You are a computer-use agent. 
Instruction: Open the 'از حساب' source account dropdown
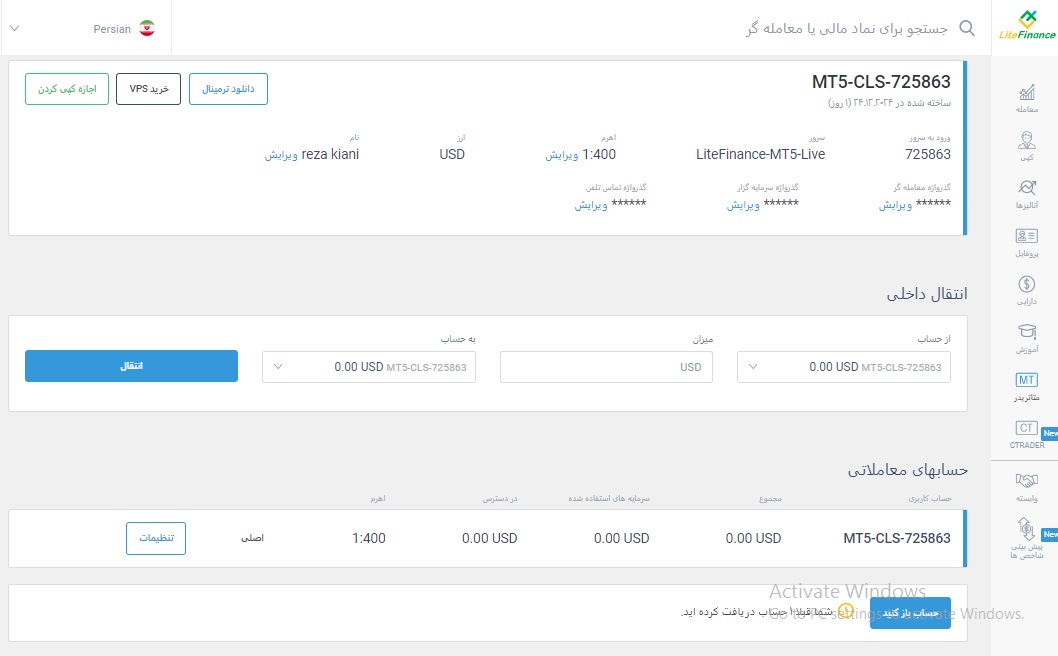(x=843, y=367)
